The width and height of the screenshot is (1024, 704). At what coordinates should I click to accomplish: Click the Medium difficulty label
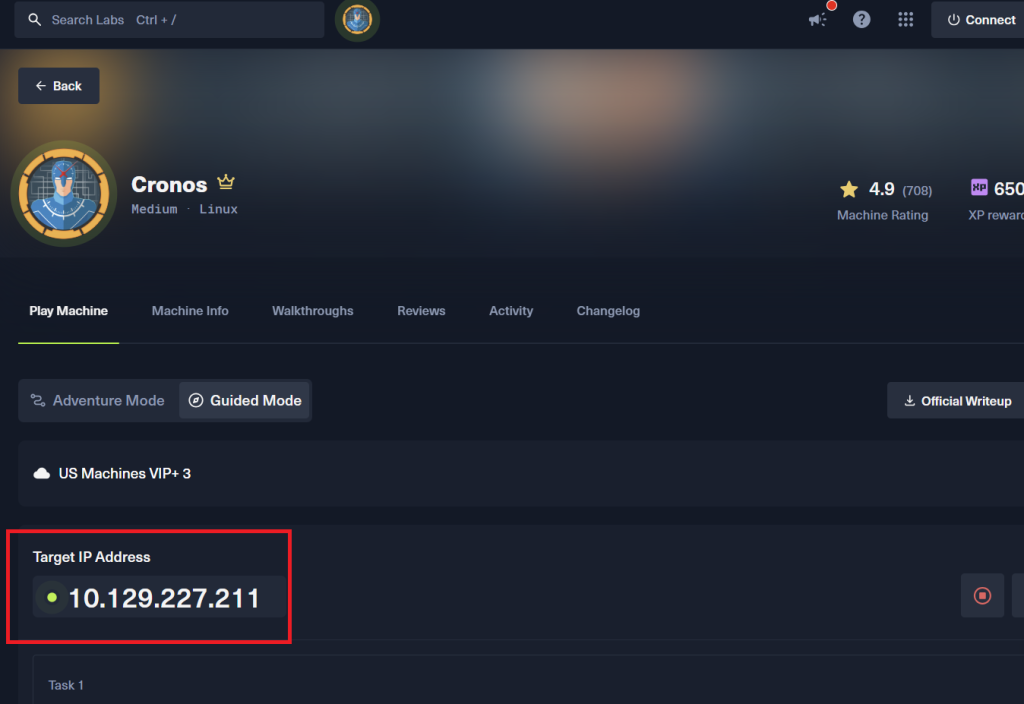154,209
